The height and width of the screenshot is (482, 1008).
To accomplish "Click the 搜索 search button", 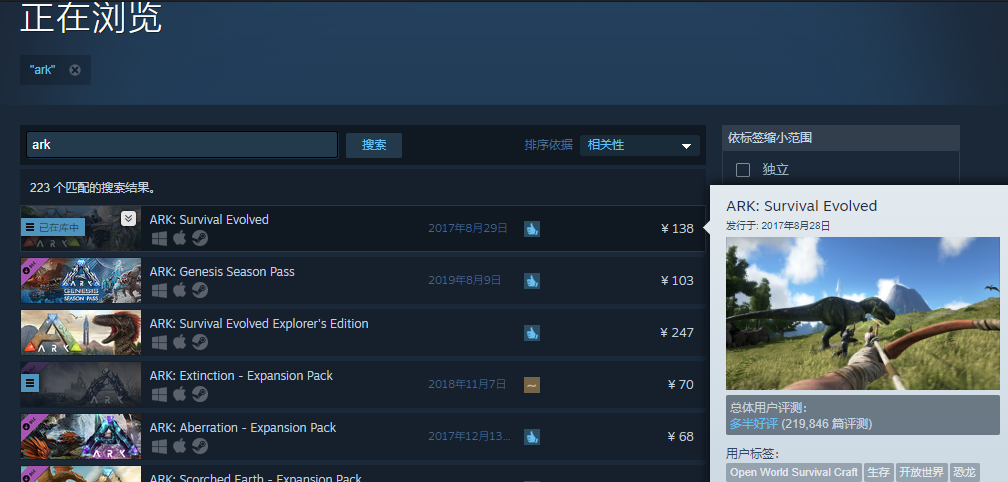I will pos(374,145).
